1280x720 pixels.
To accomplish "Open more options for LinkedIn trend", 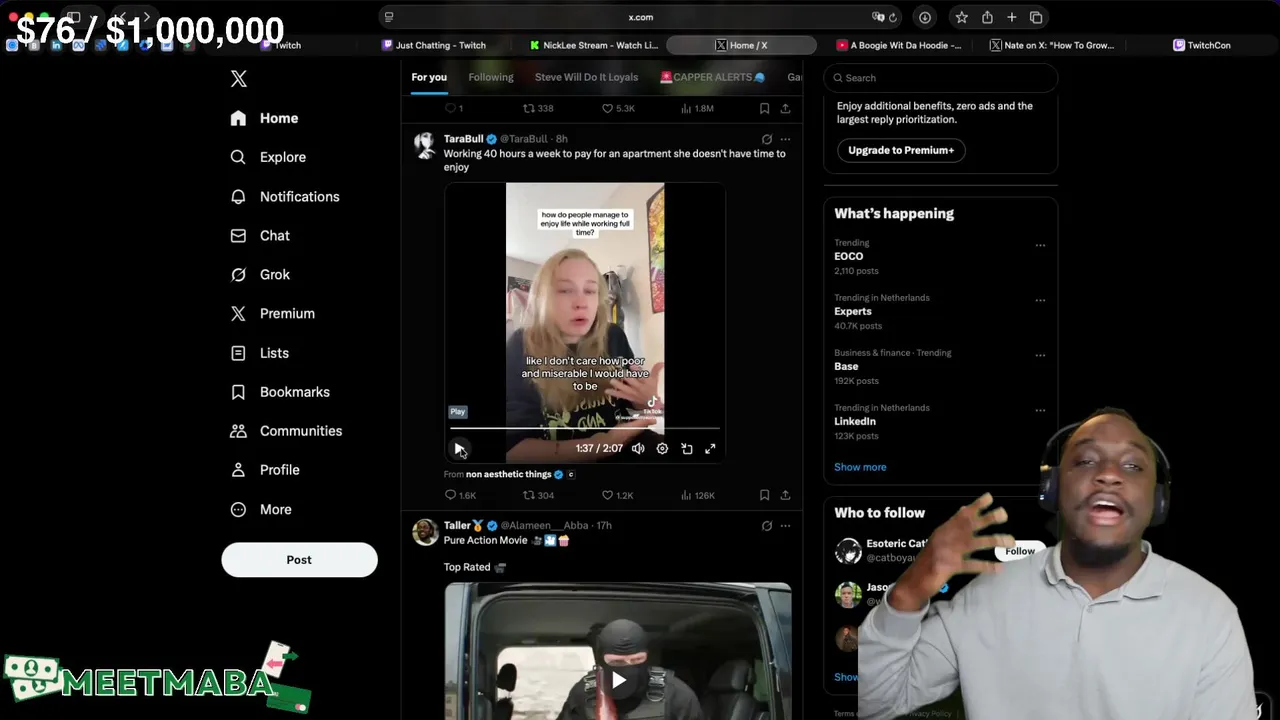I will 1040,410.
